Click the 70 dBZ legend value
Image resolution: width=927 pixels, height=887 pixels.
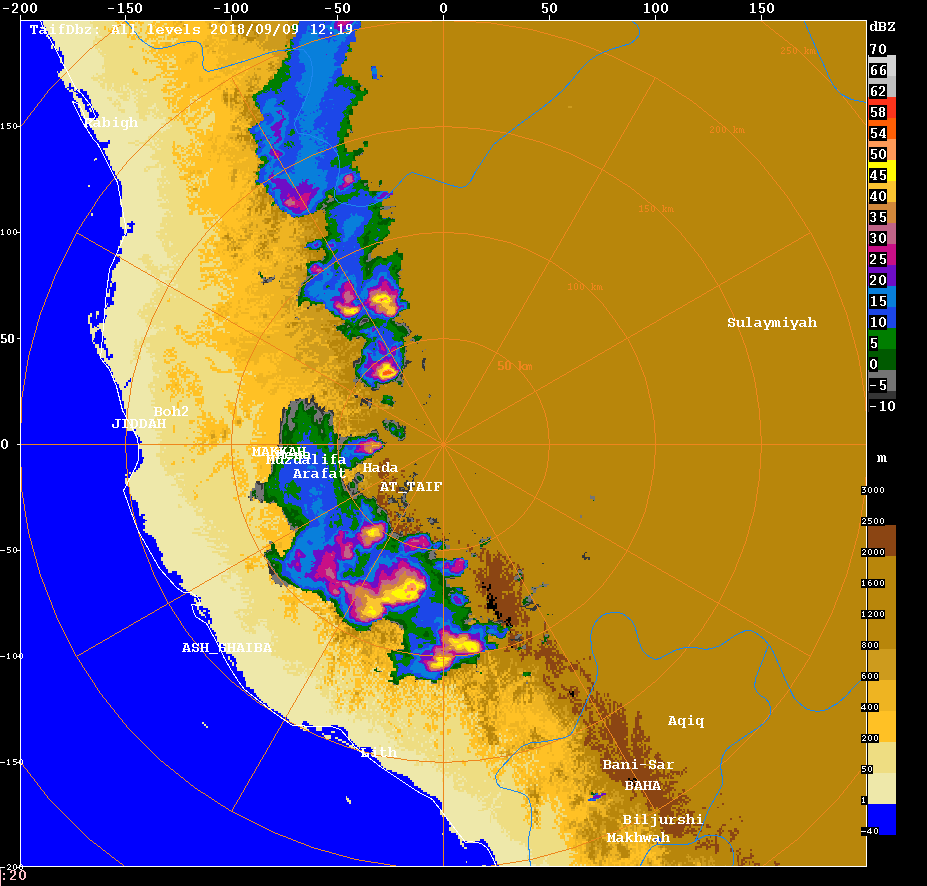tap(878, 49)
